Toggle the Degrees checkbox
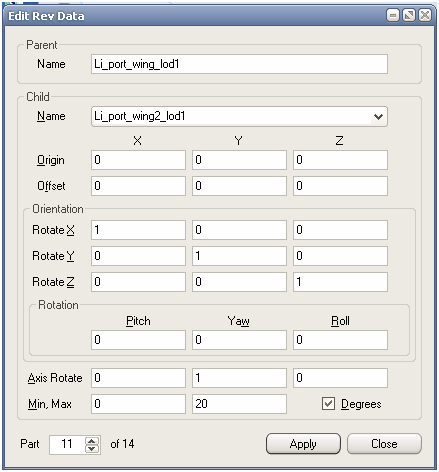 point(328,403)
